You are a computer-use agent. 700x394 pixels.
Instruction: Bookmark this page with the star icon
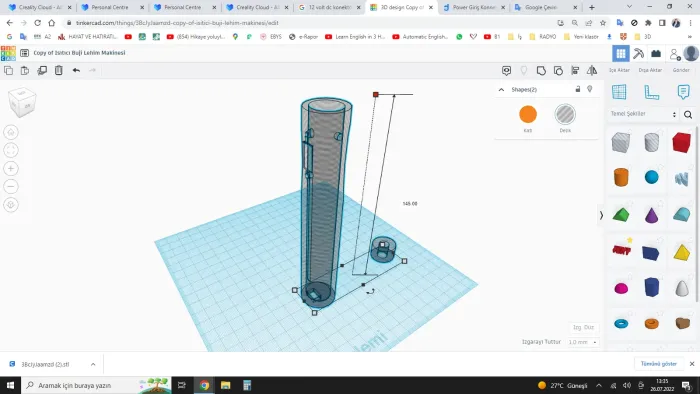point(603,23)
